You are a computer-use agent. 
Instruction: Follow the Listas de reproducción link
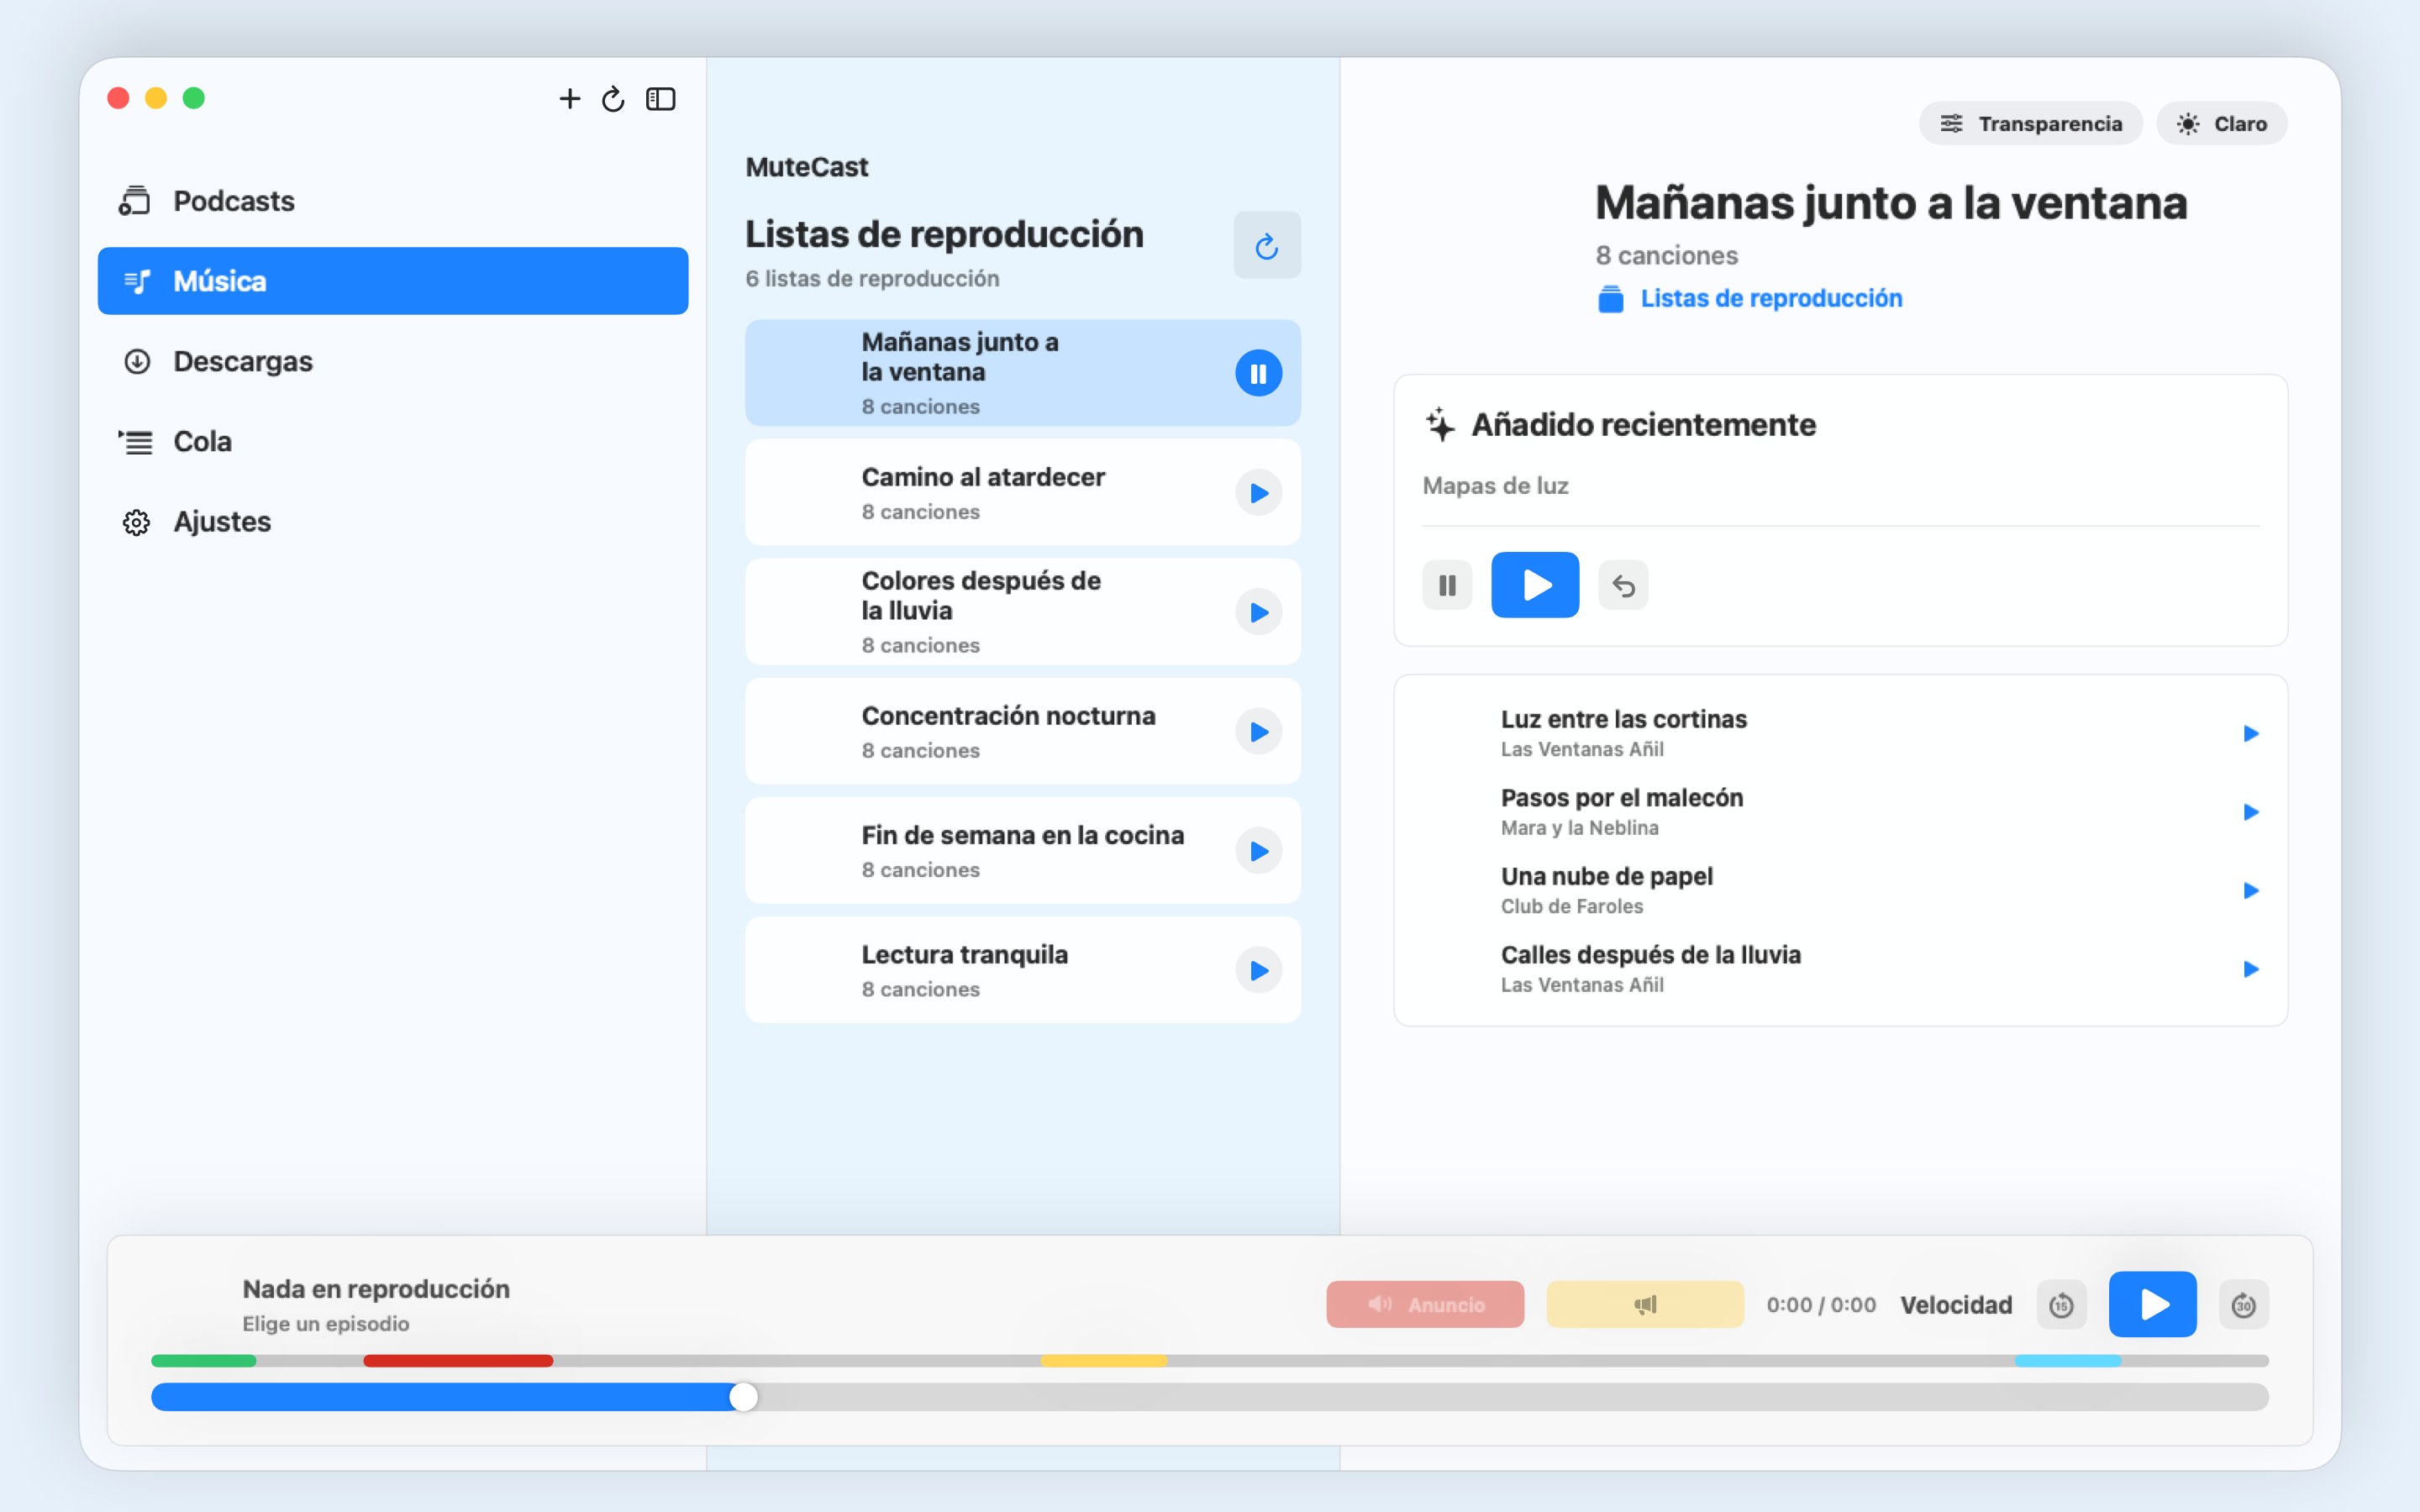point(1770,299)
